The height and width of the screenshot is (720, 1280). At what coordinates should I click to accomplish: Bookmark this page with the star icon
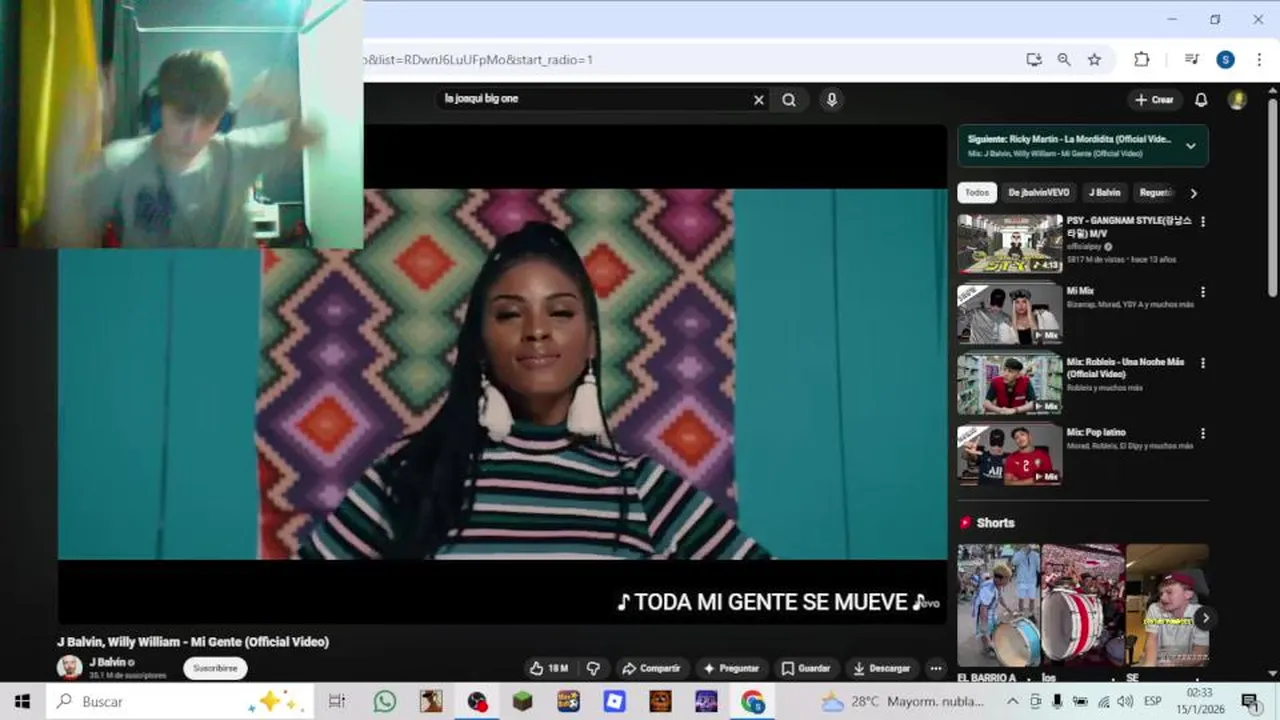click(x=1094, y=60)
